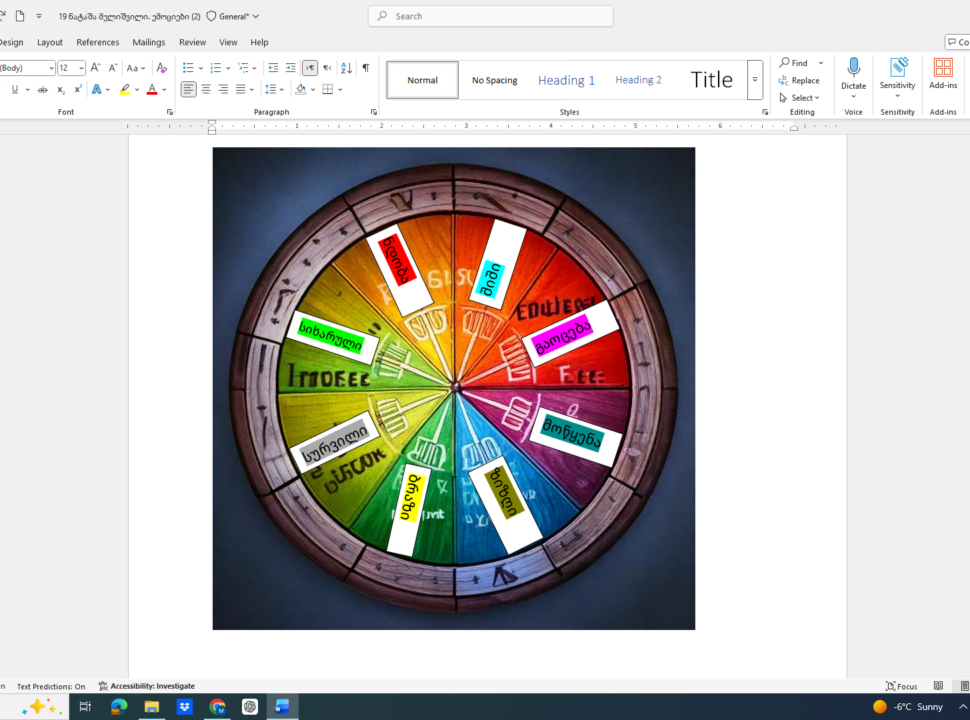This screenshot has width=970, height=720.
Task: Switch to the Mailings tab
Action: coord(149,42)
